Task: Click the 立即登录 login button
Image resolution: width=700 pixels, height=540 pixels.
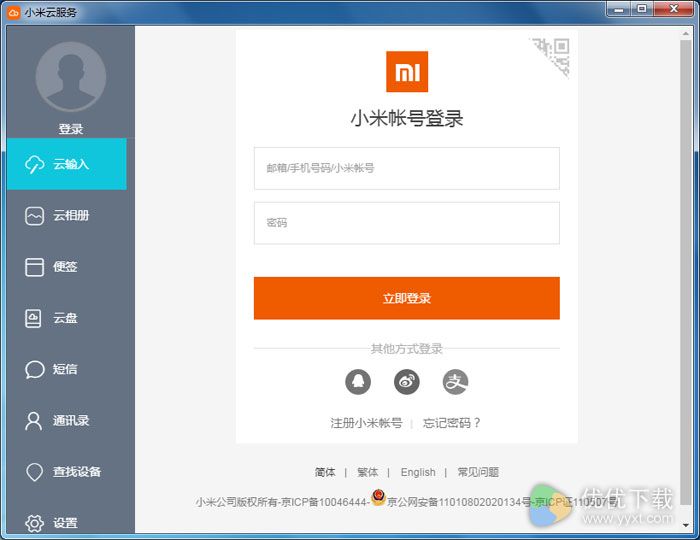Action: [407, 298]
